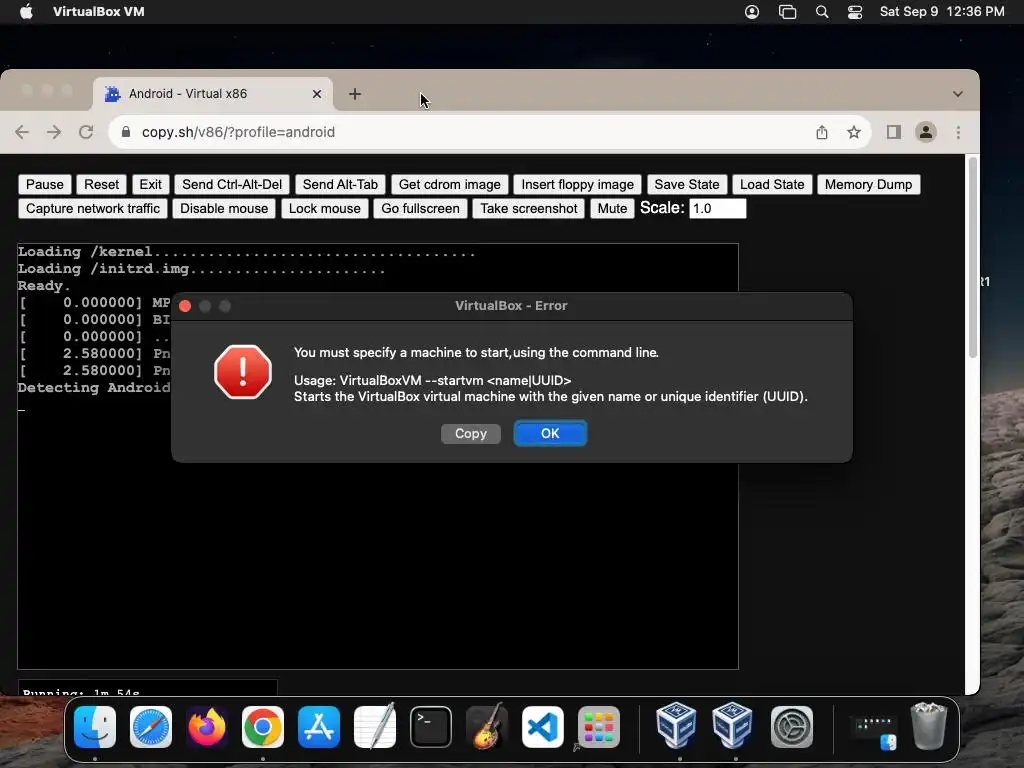Open Finder from the Dock
This screenshot has height=768, width=1024.
click(95, 727)
